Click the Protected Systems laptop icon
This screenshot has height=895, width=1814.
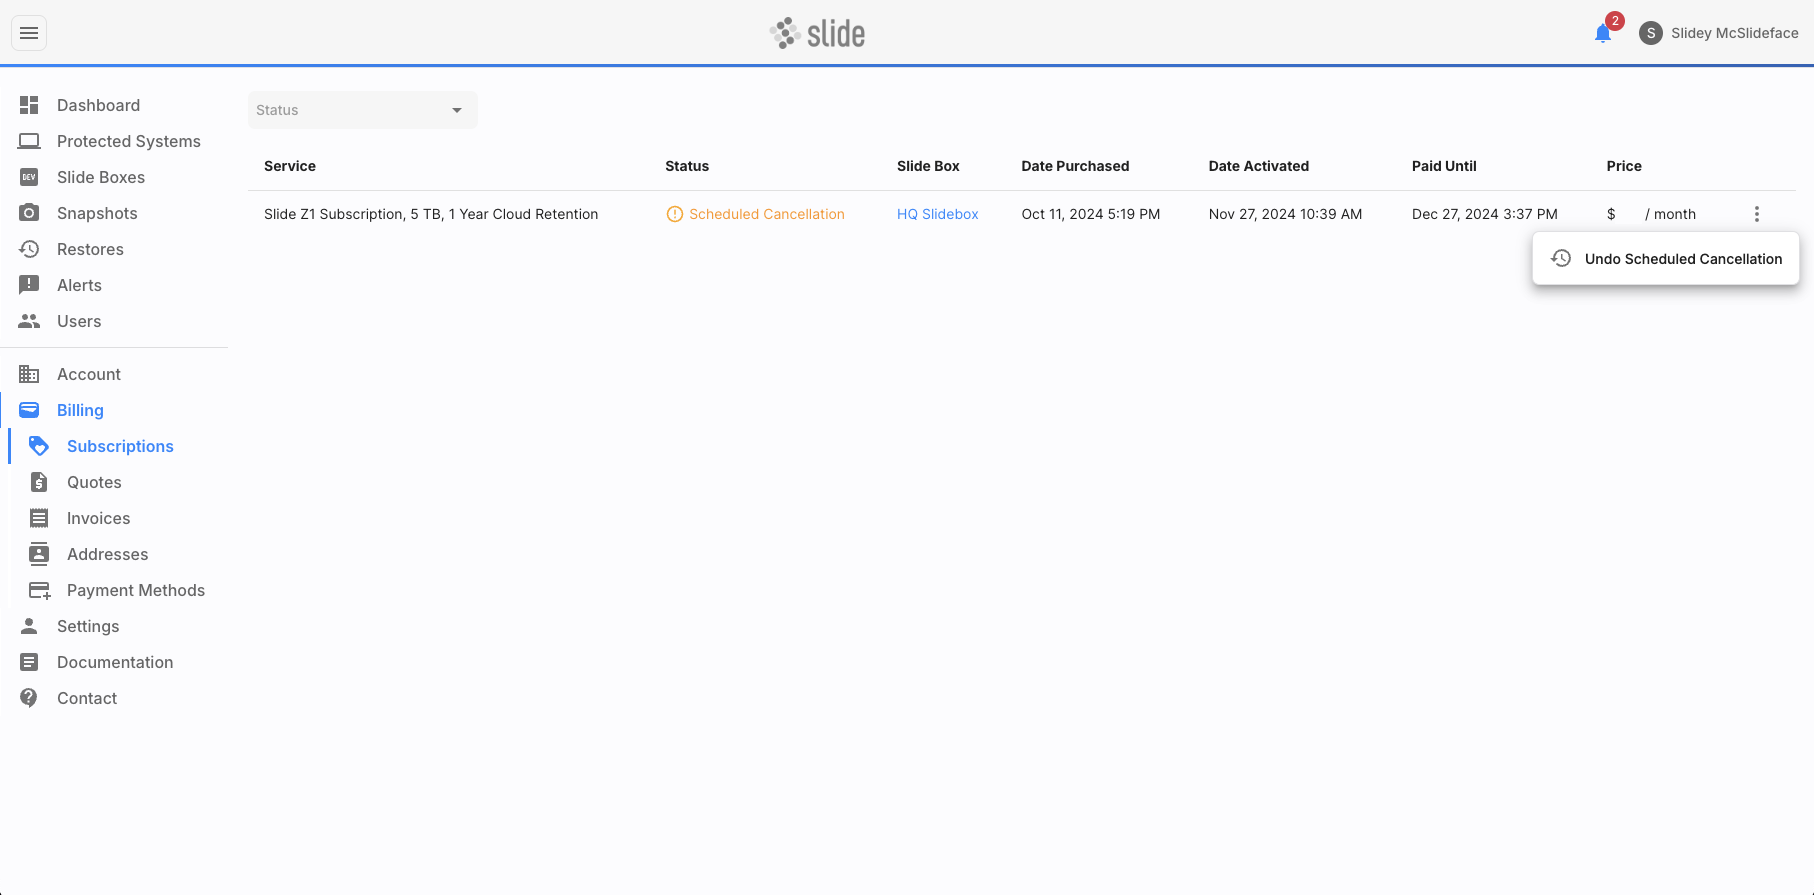click(29, 141)
